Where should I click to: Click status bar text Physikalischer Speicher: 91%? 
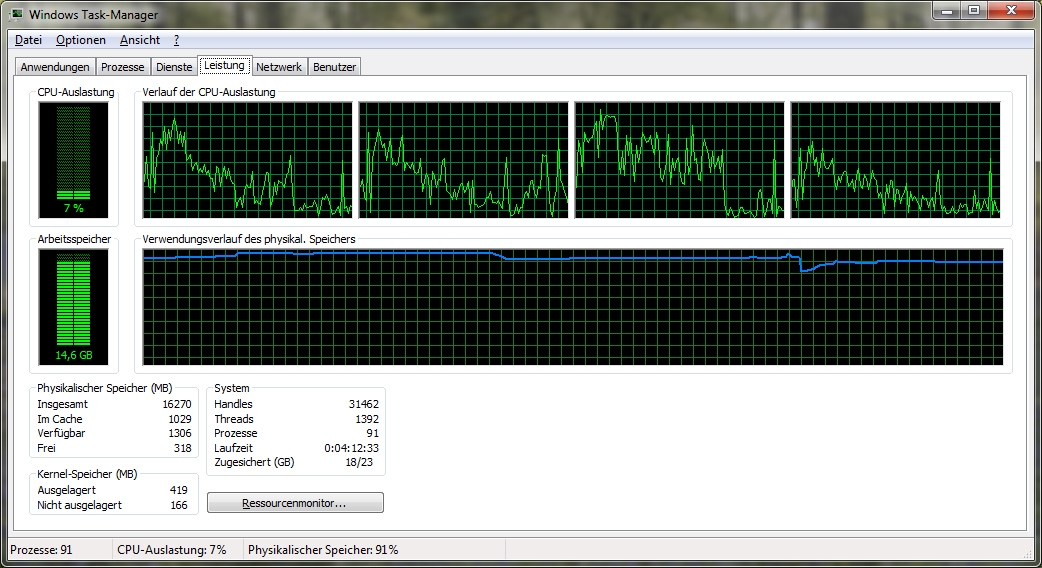[x=323, y=550]
